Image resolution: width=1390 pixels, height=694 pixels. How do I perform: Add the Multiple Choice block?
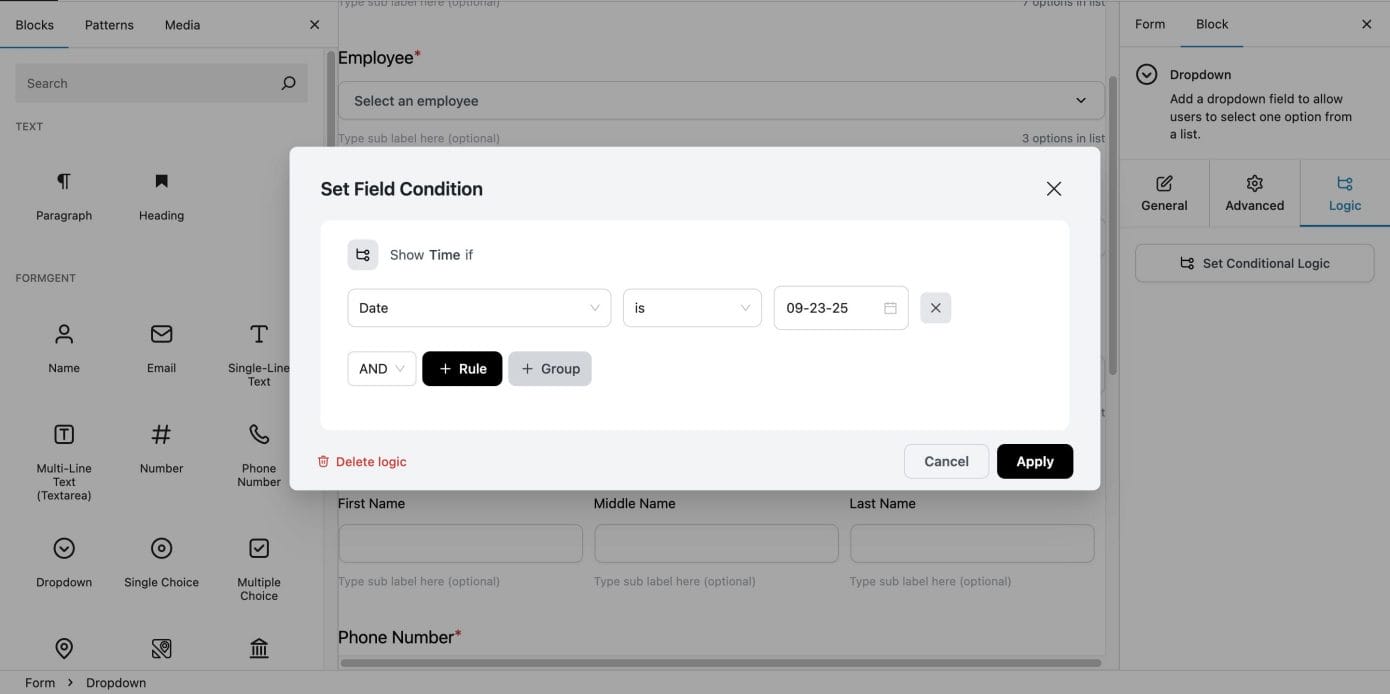[x=259, y=549]
